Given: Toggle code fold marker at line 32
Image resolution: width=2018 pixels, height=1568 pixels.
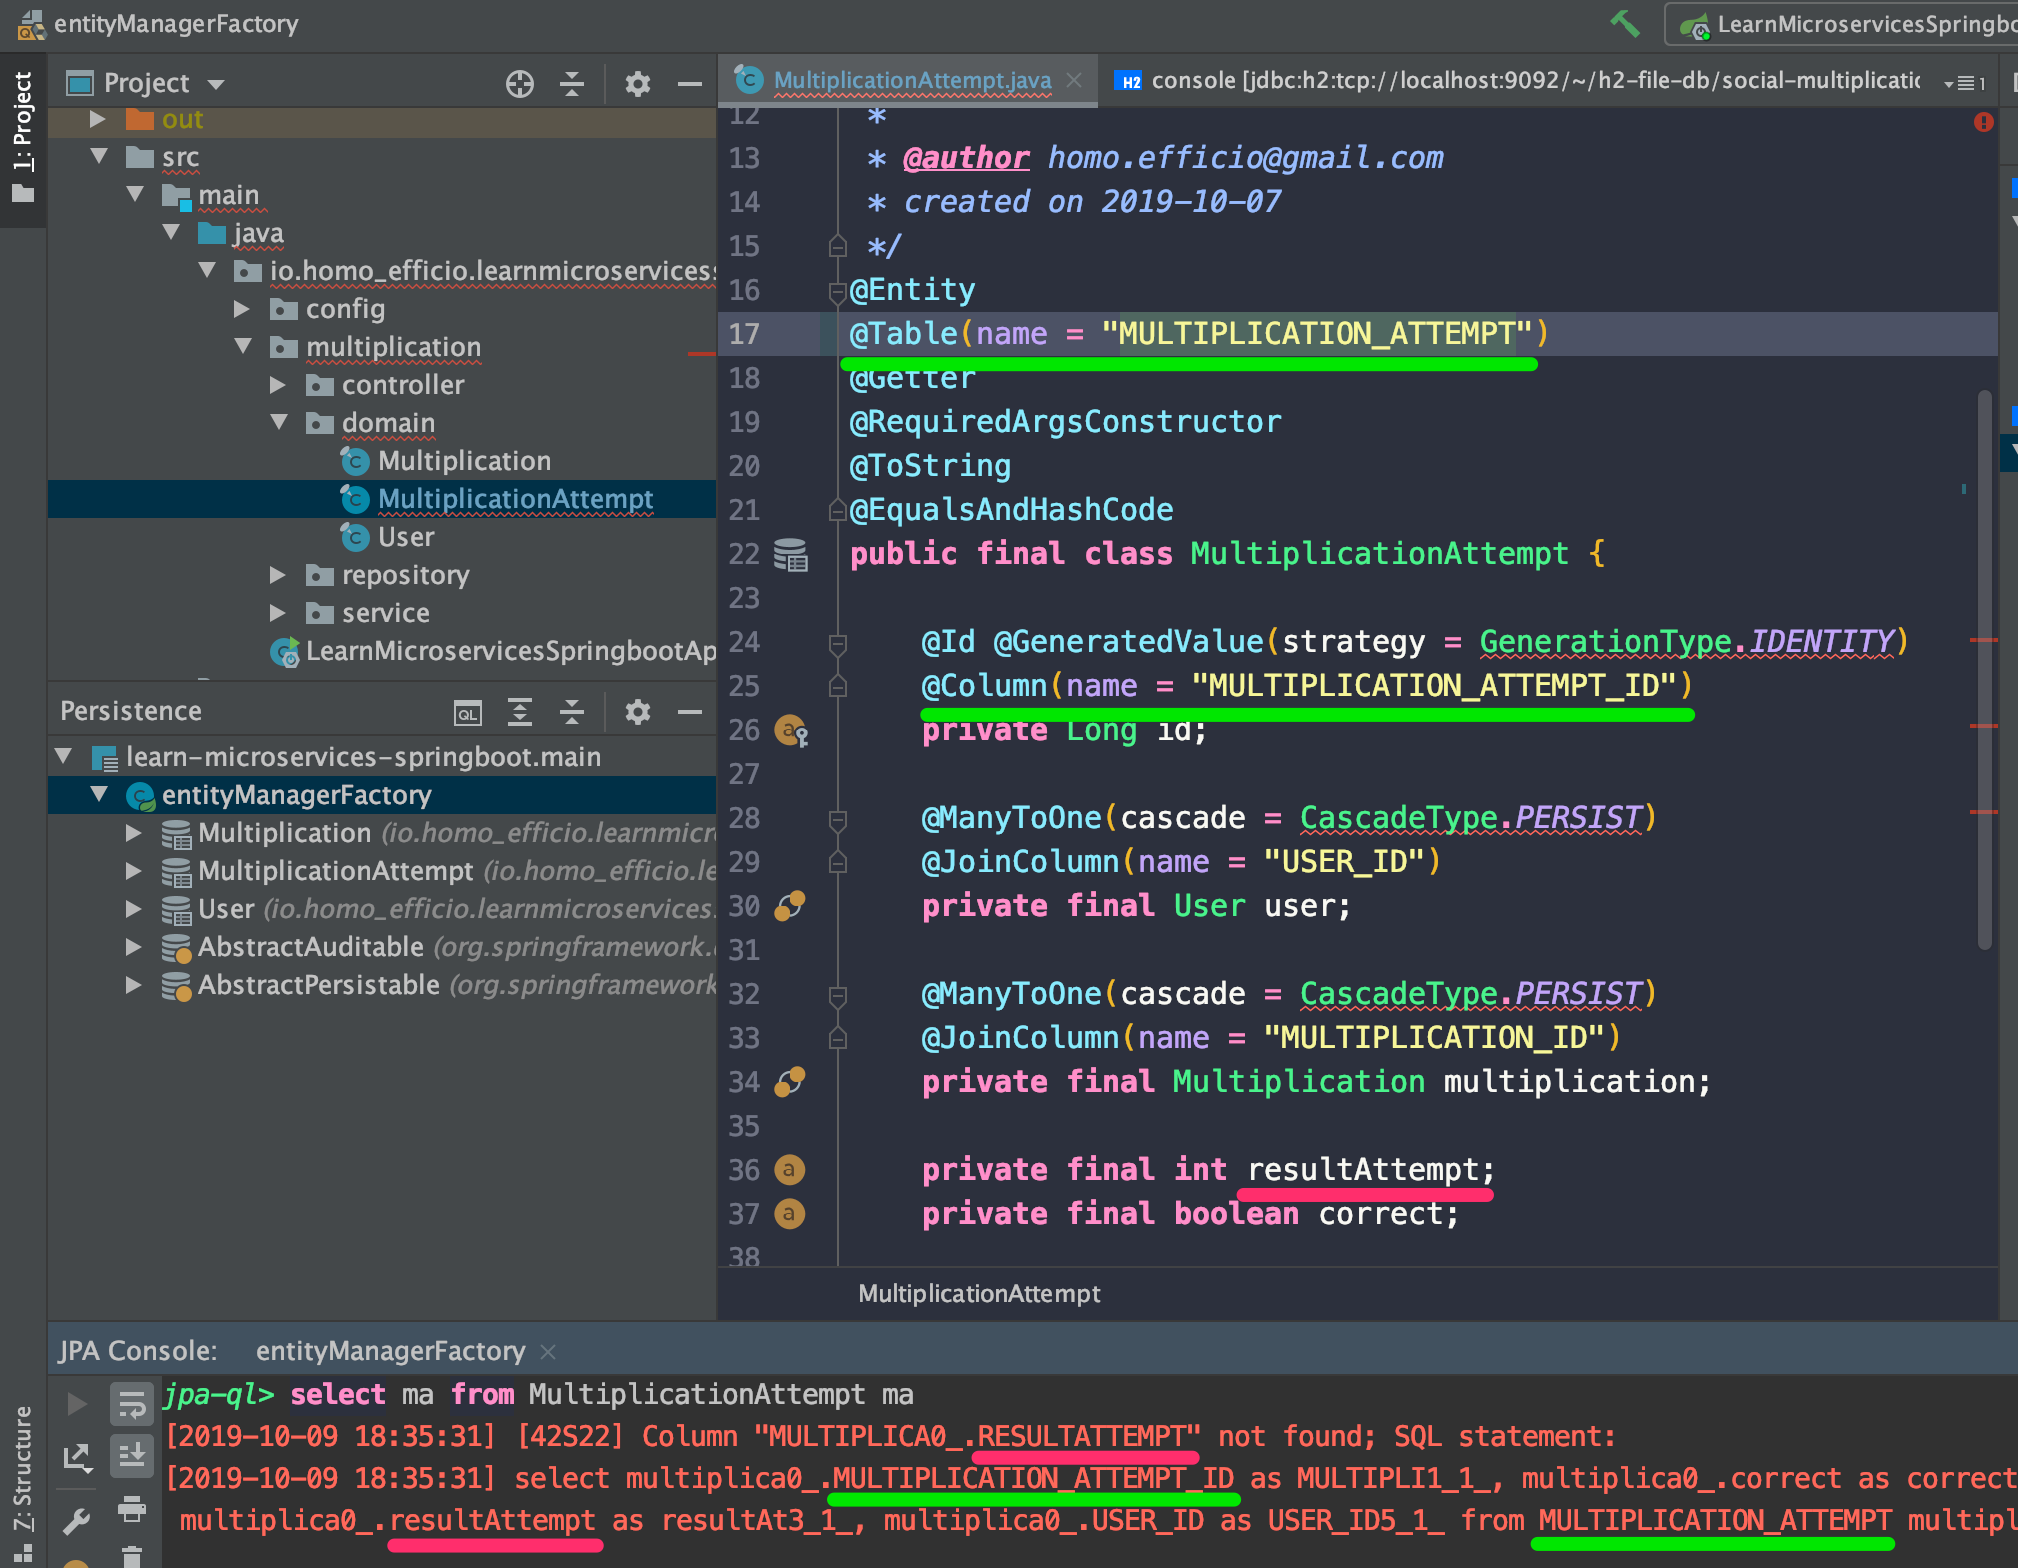Looking at the screenshot, I should [x=838, y=996].
